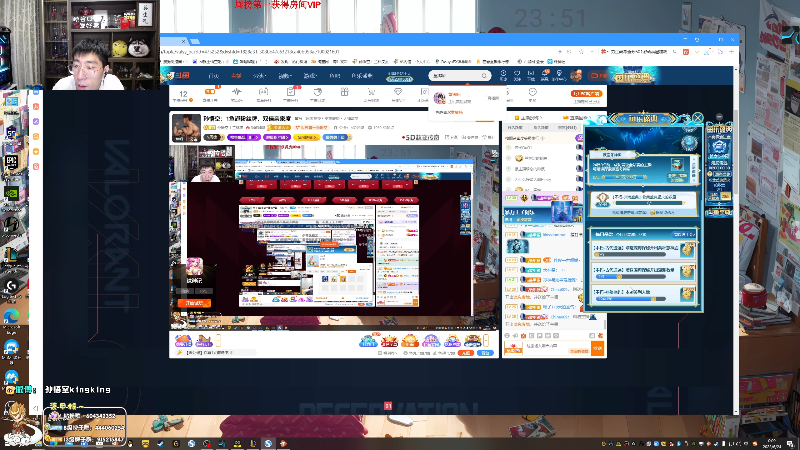Click the streamer avatar beside the stream title

pos(186,128)
